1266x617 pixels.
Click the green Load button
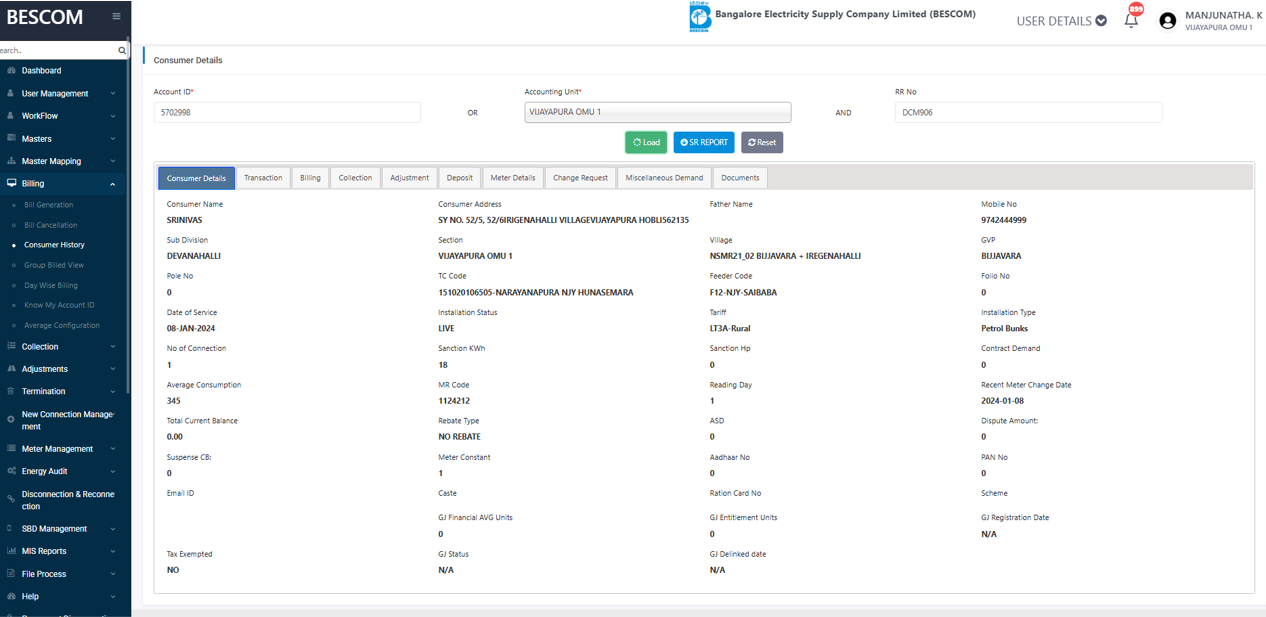[646, 142]
